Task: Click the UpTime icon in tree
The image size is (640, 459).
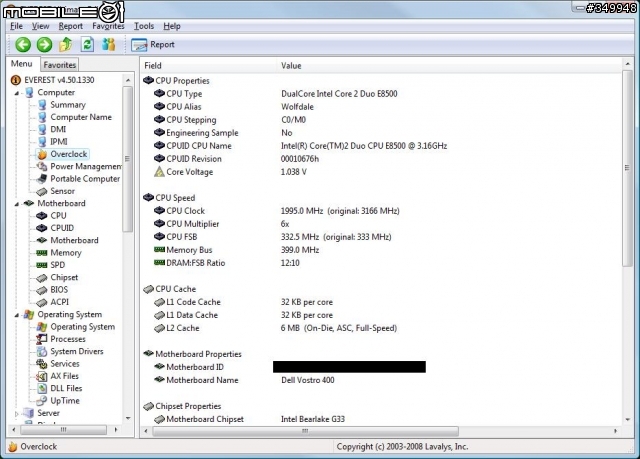Action: 42,401
